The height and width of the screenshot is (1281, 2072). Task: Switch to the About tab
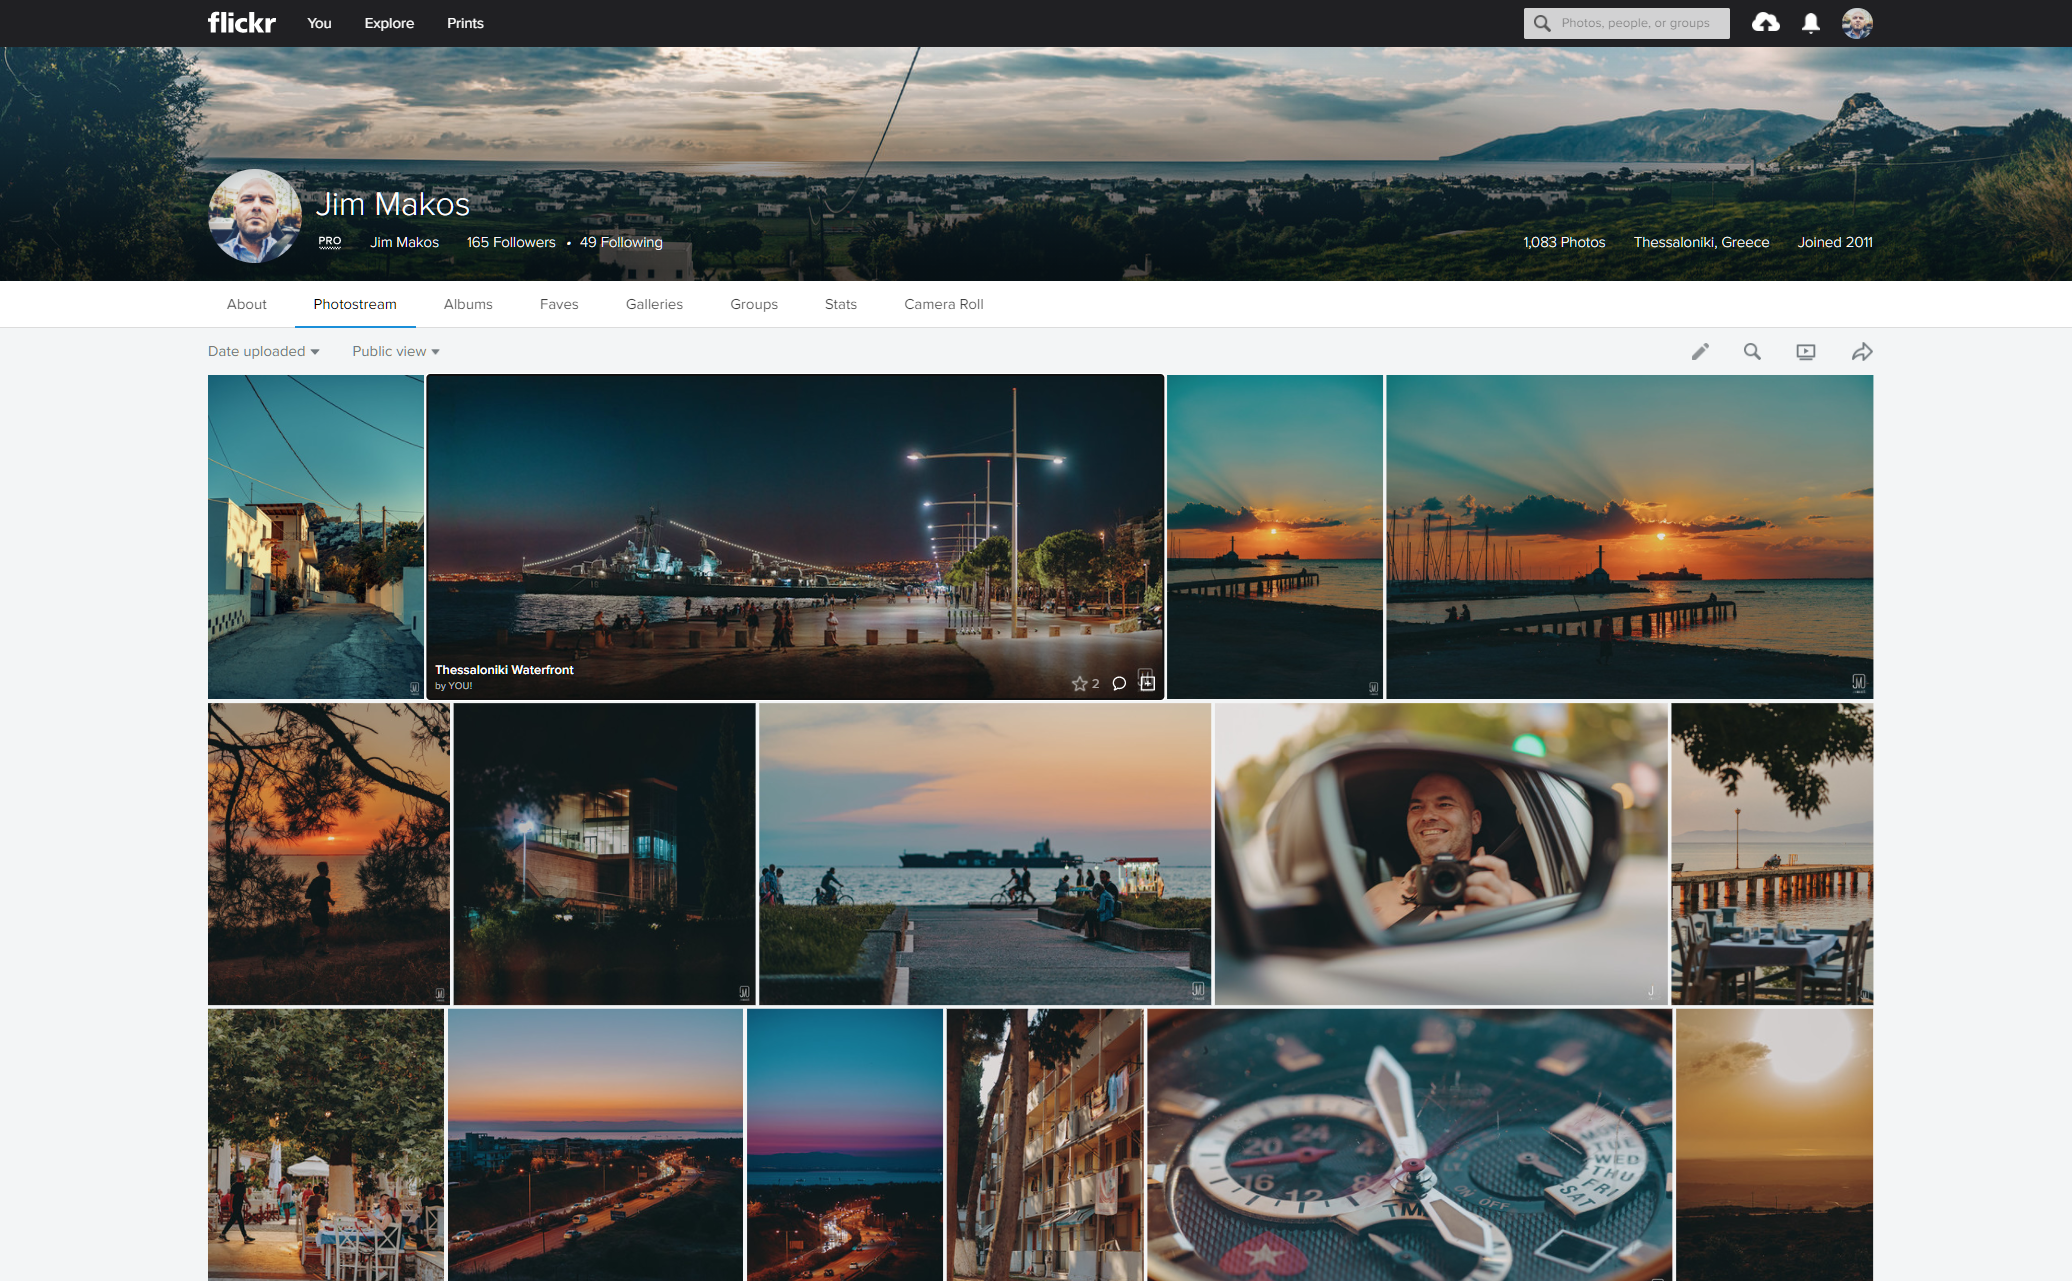pyautogui.click(x=246, y=304)
